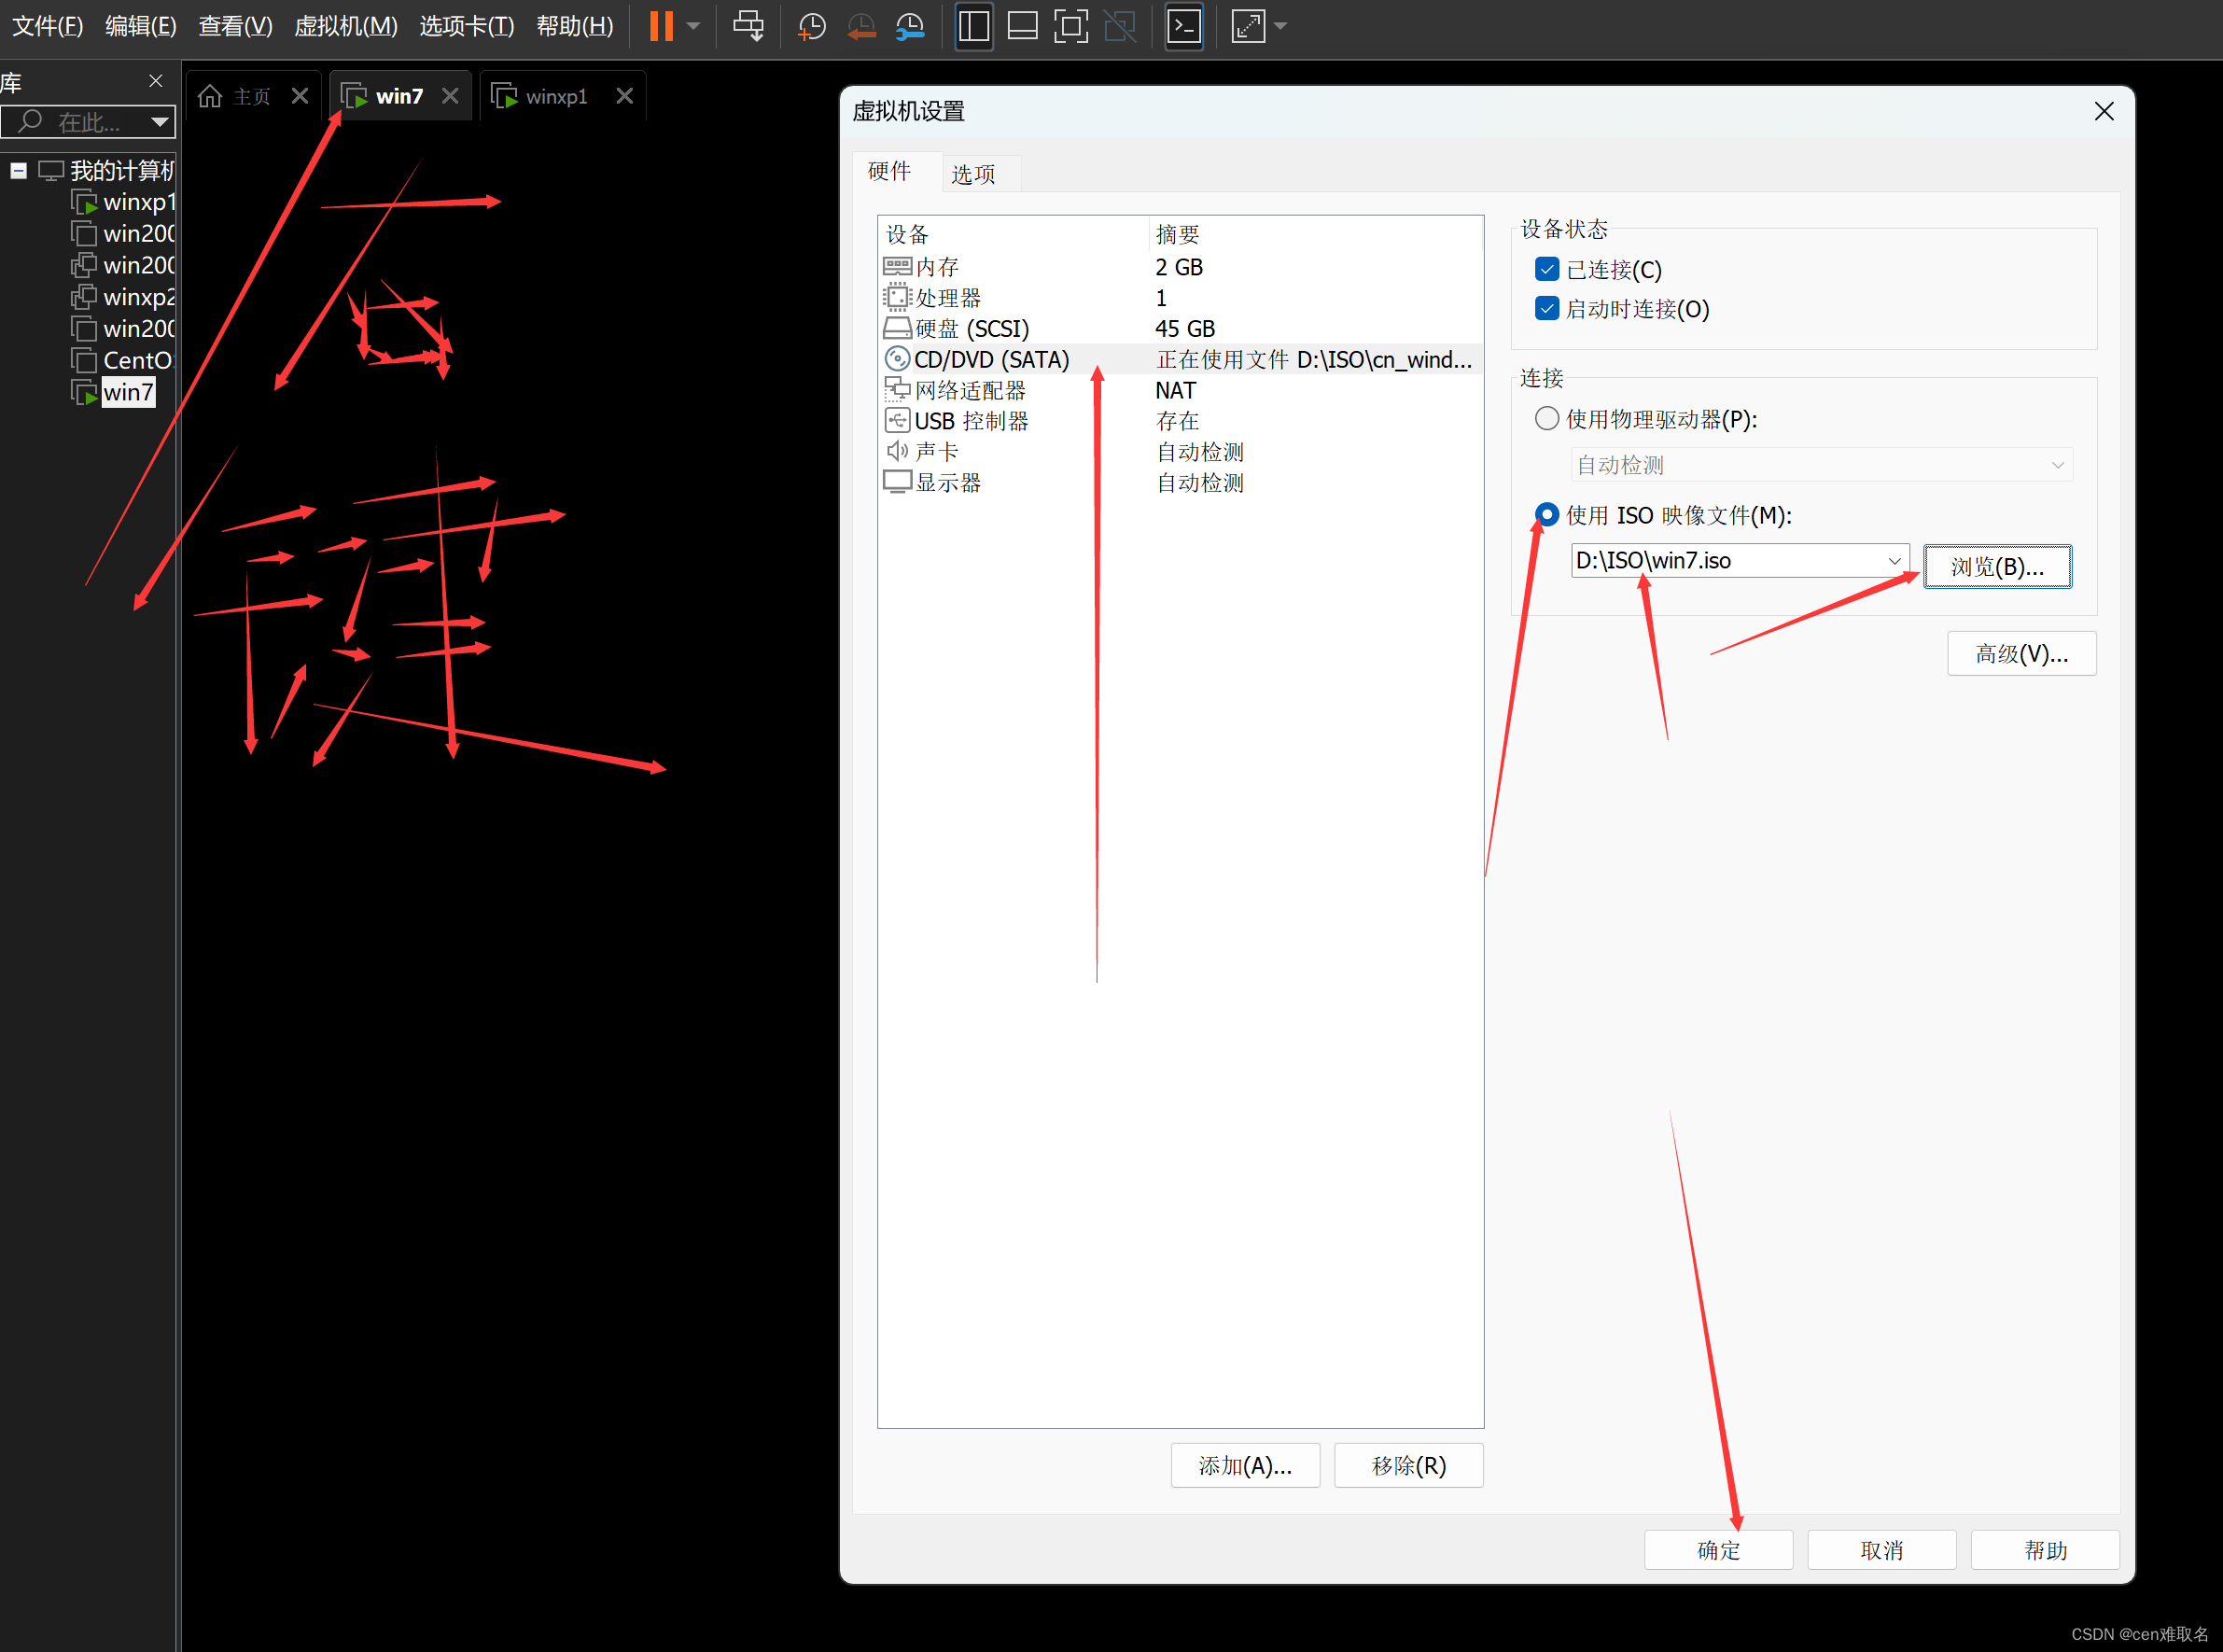Click the Send Ctrl+Alt+Del toolbar icon
The height and width of the screenshot is (1652, 2223).
point(748,26)
